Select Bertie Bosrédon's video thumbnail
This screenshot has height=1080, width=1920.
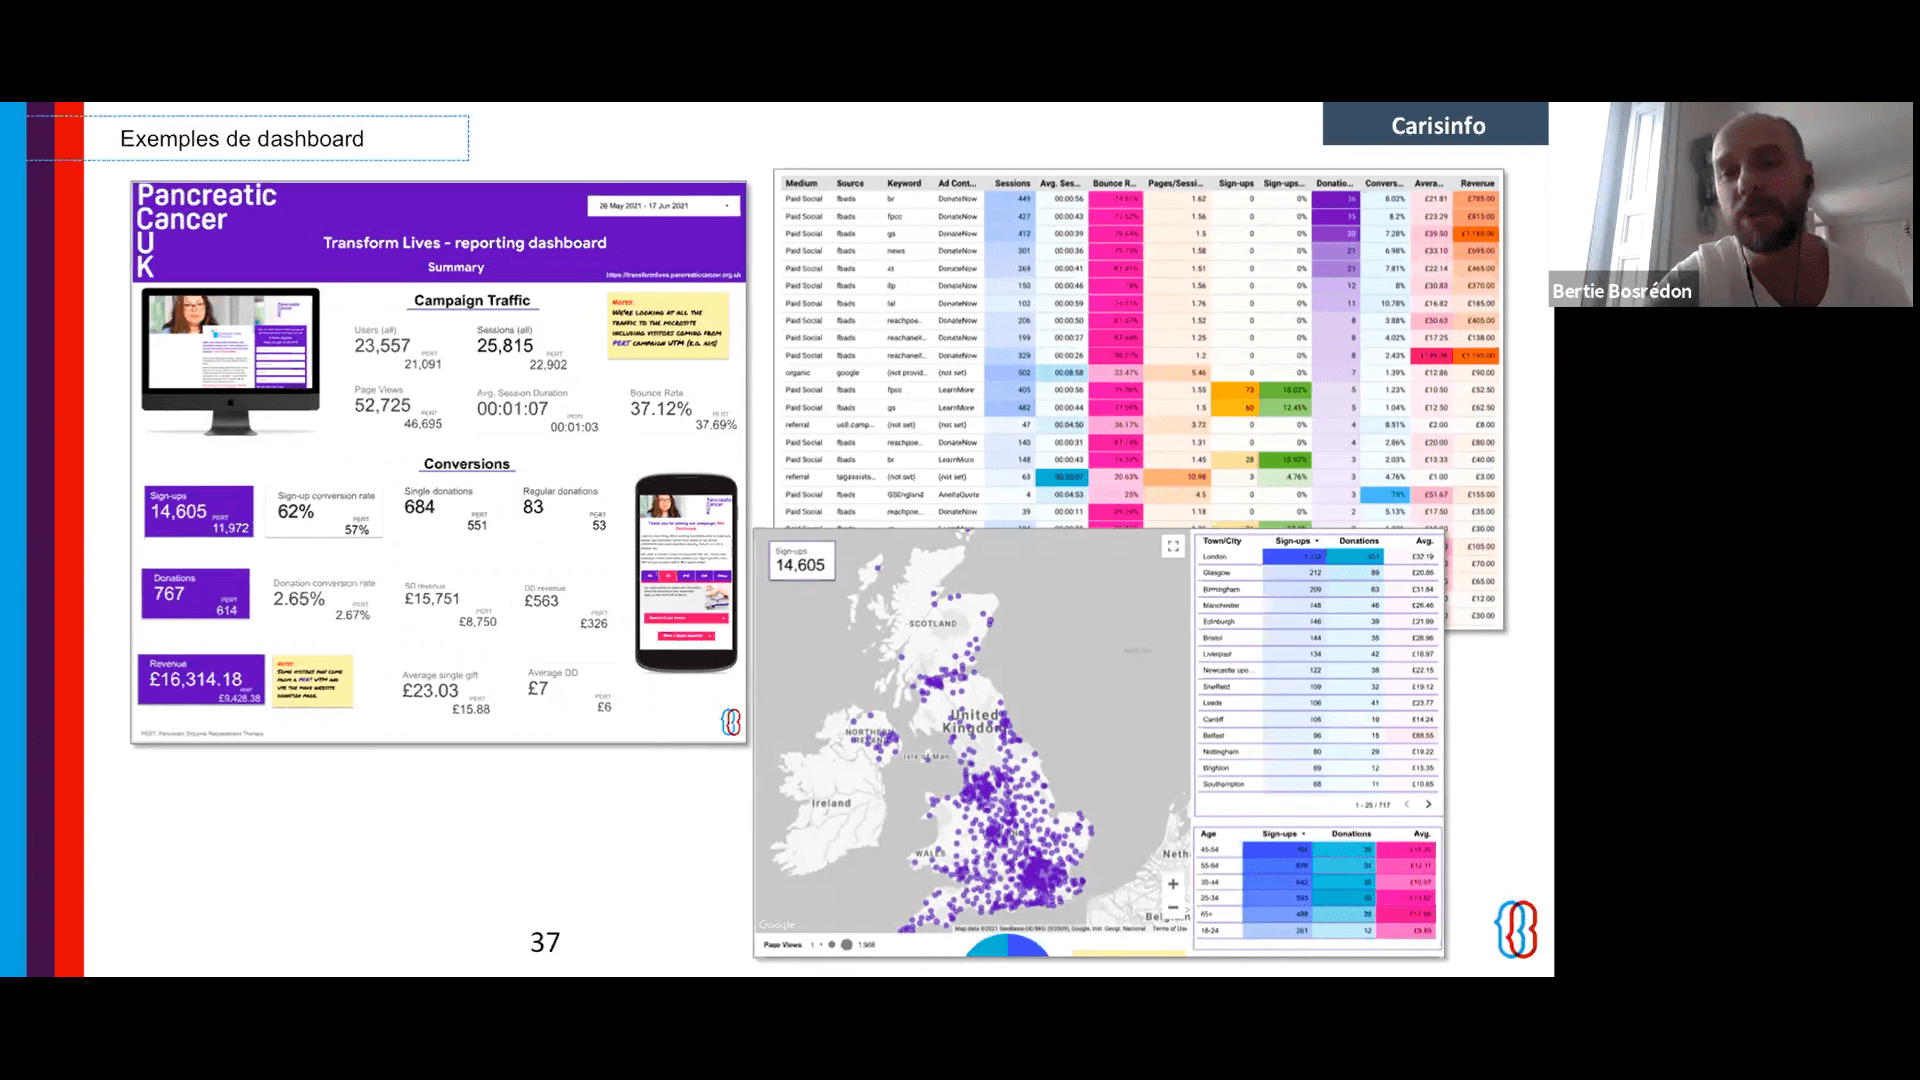[1730, 204]
